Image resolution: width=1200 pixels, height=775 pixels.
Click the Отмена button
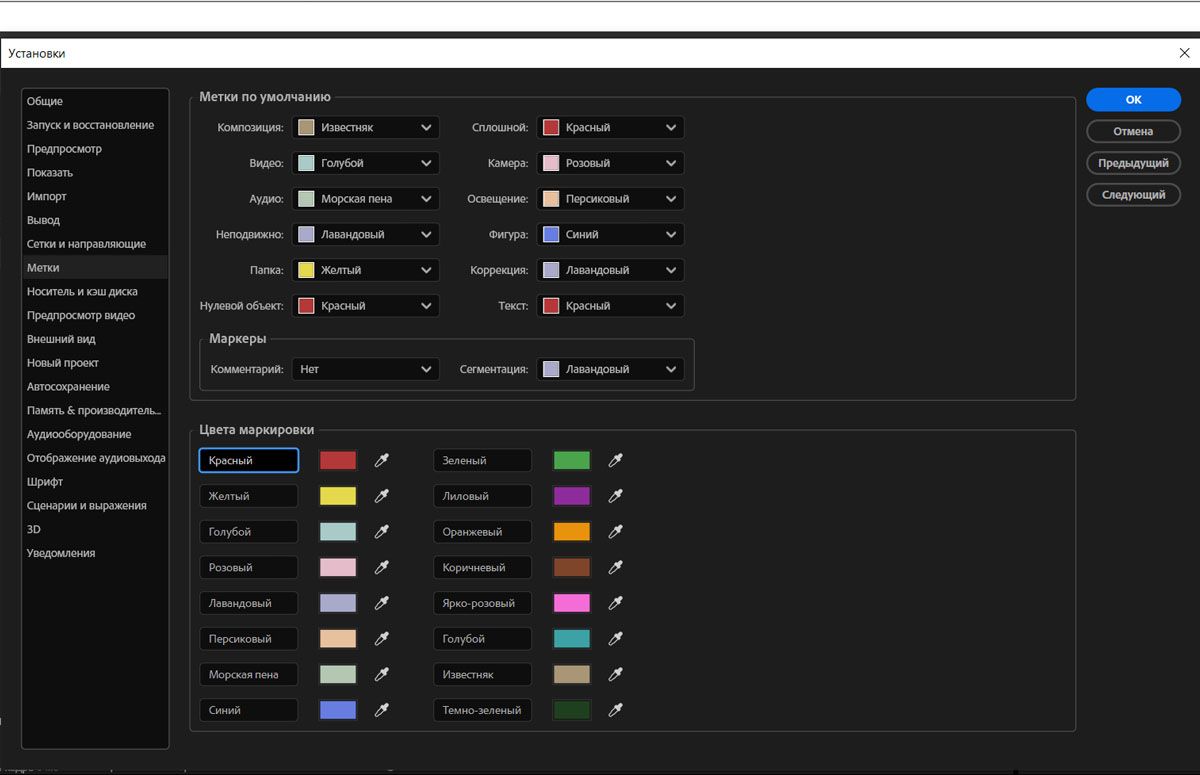tap(1133, 131)
